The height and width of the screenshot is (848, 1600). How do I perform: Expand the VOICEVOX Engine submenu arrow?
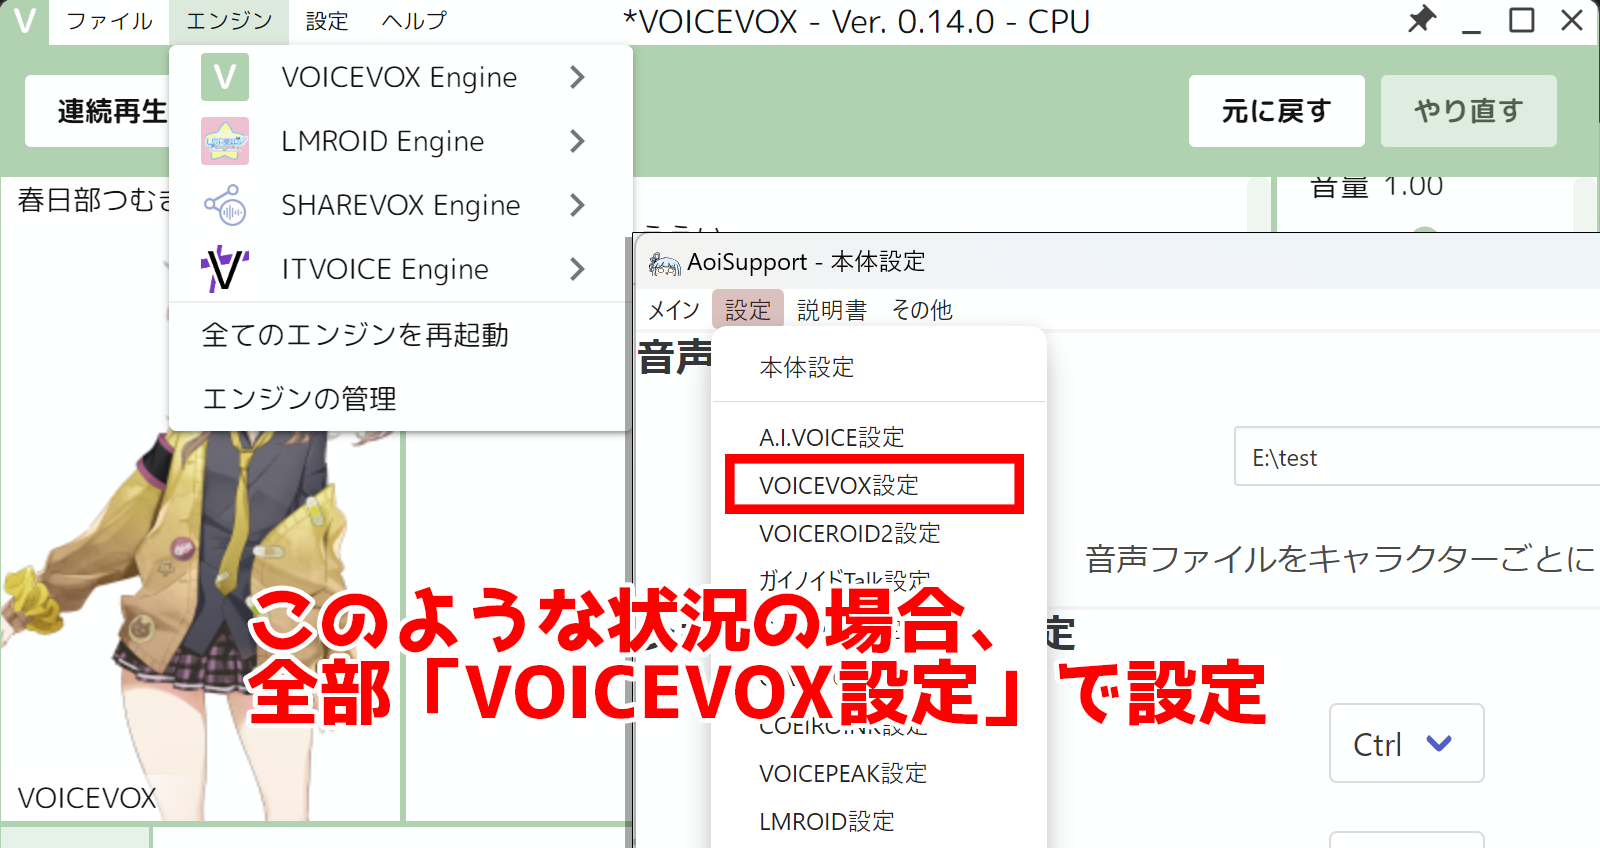pyautogui.click(x=577, y=77)
